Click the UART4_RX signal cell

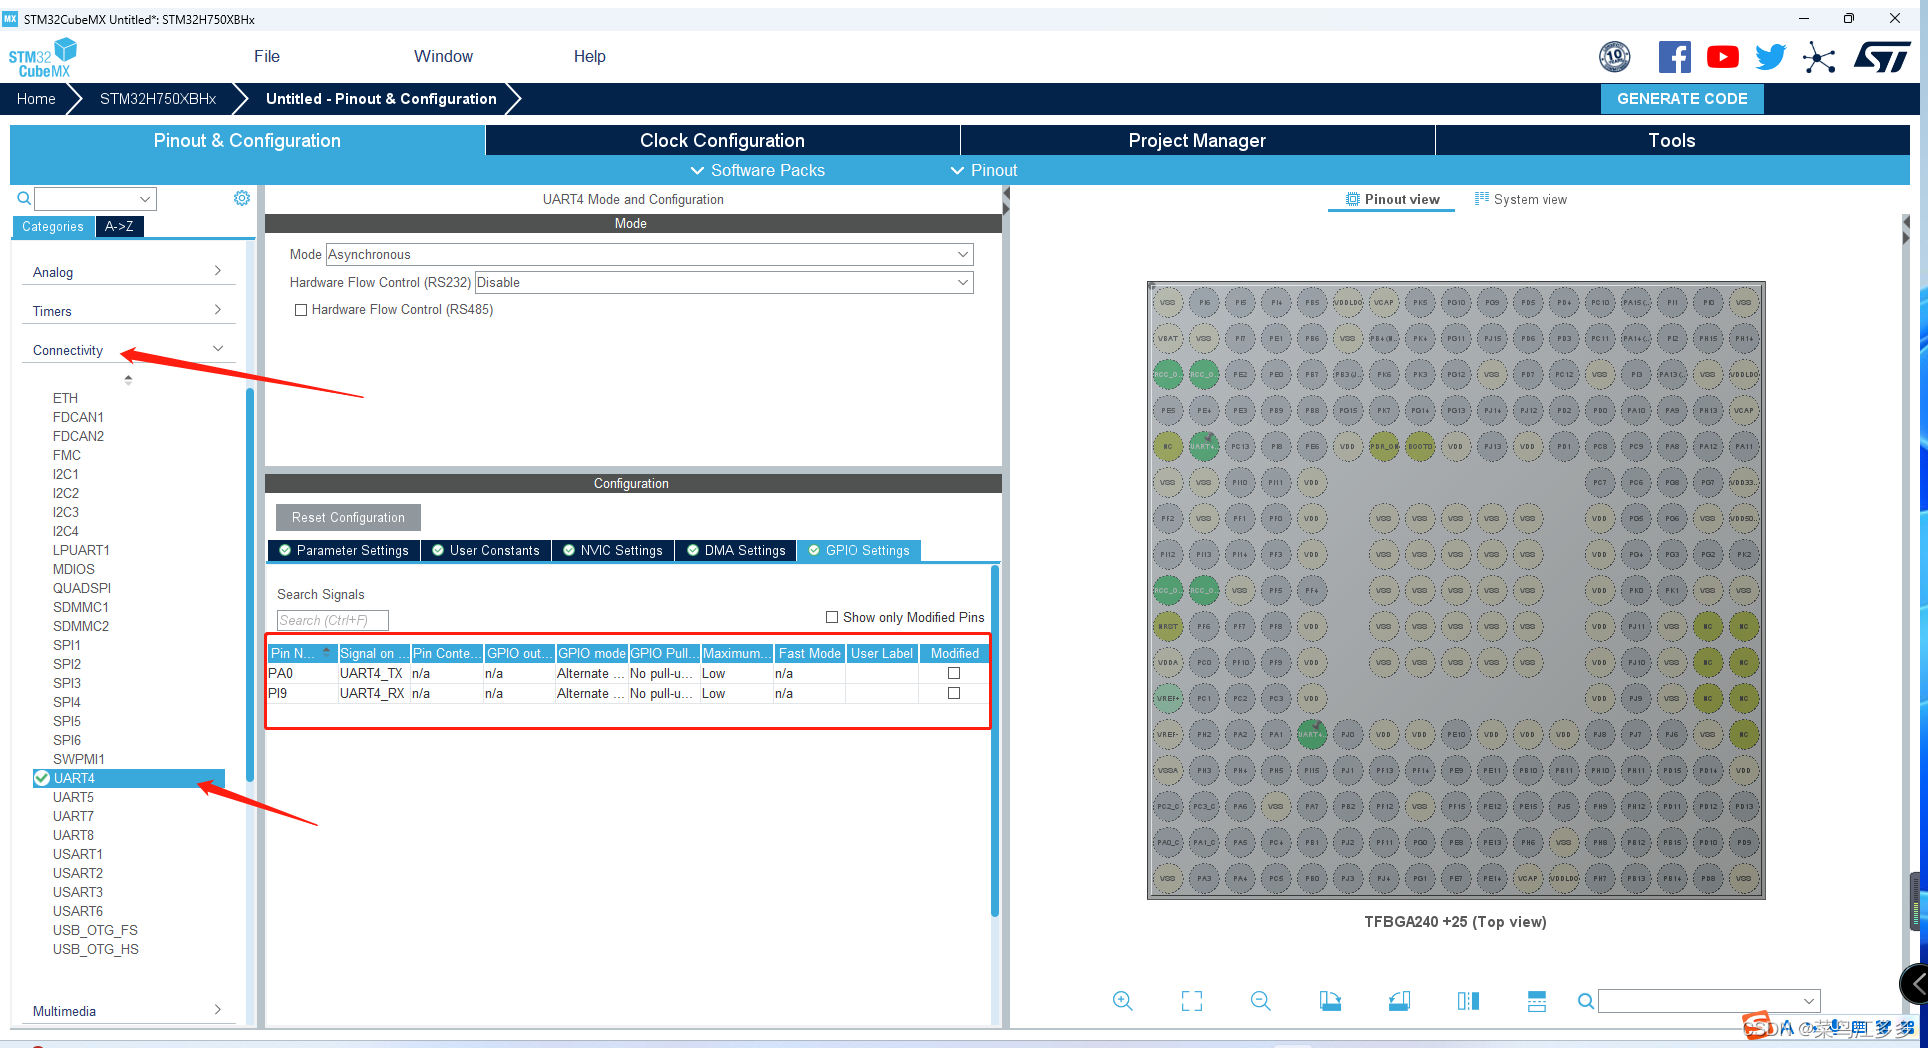tap(372, 694)
